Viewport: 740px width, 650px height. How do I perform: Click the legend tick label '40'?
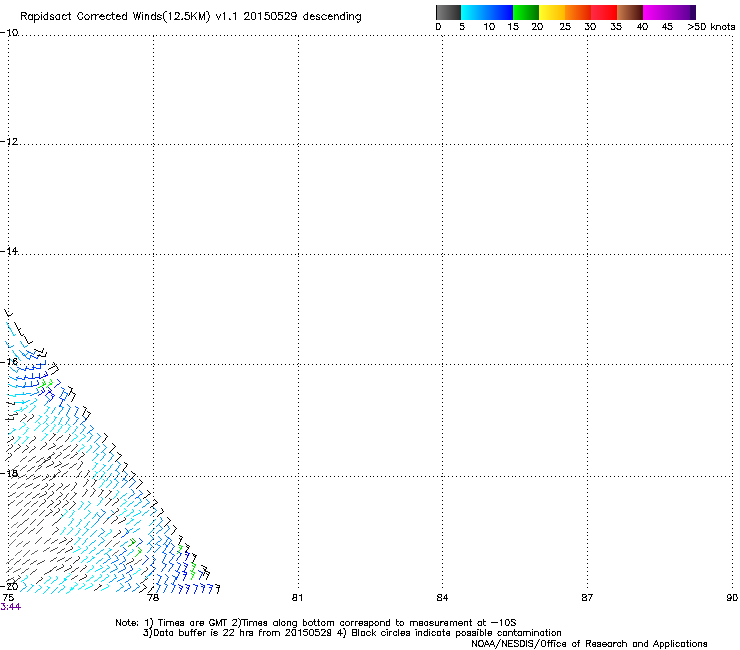pyautogui.click(x=642, y=27)
